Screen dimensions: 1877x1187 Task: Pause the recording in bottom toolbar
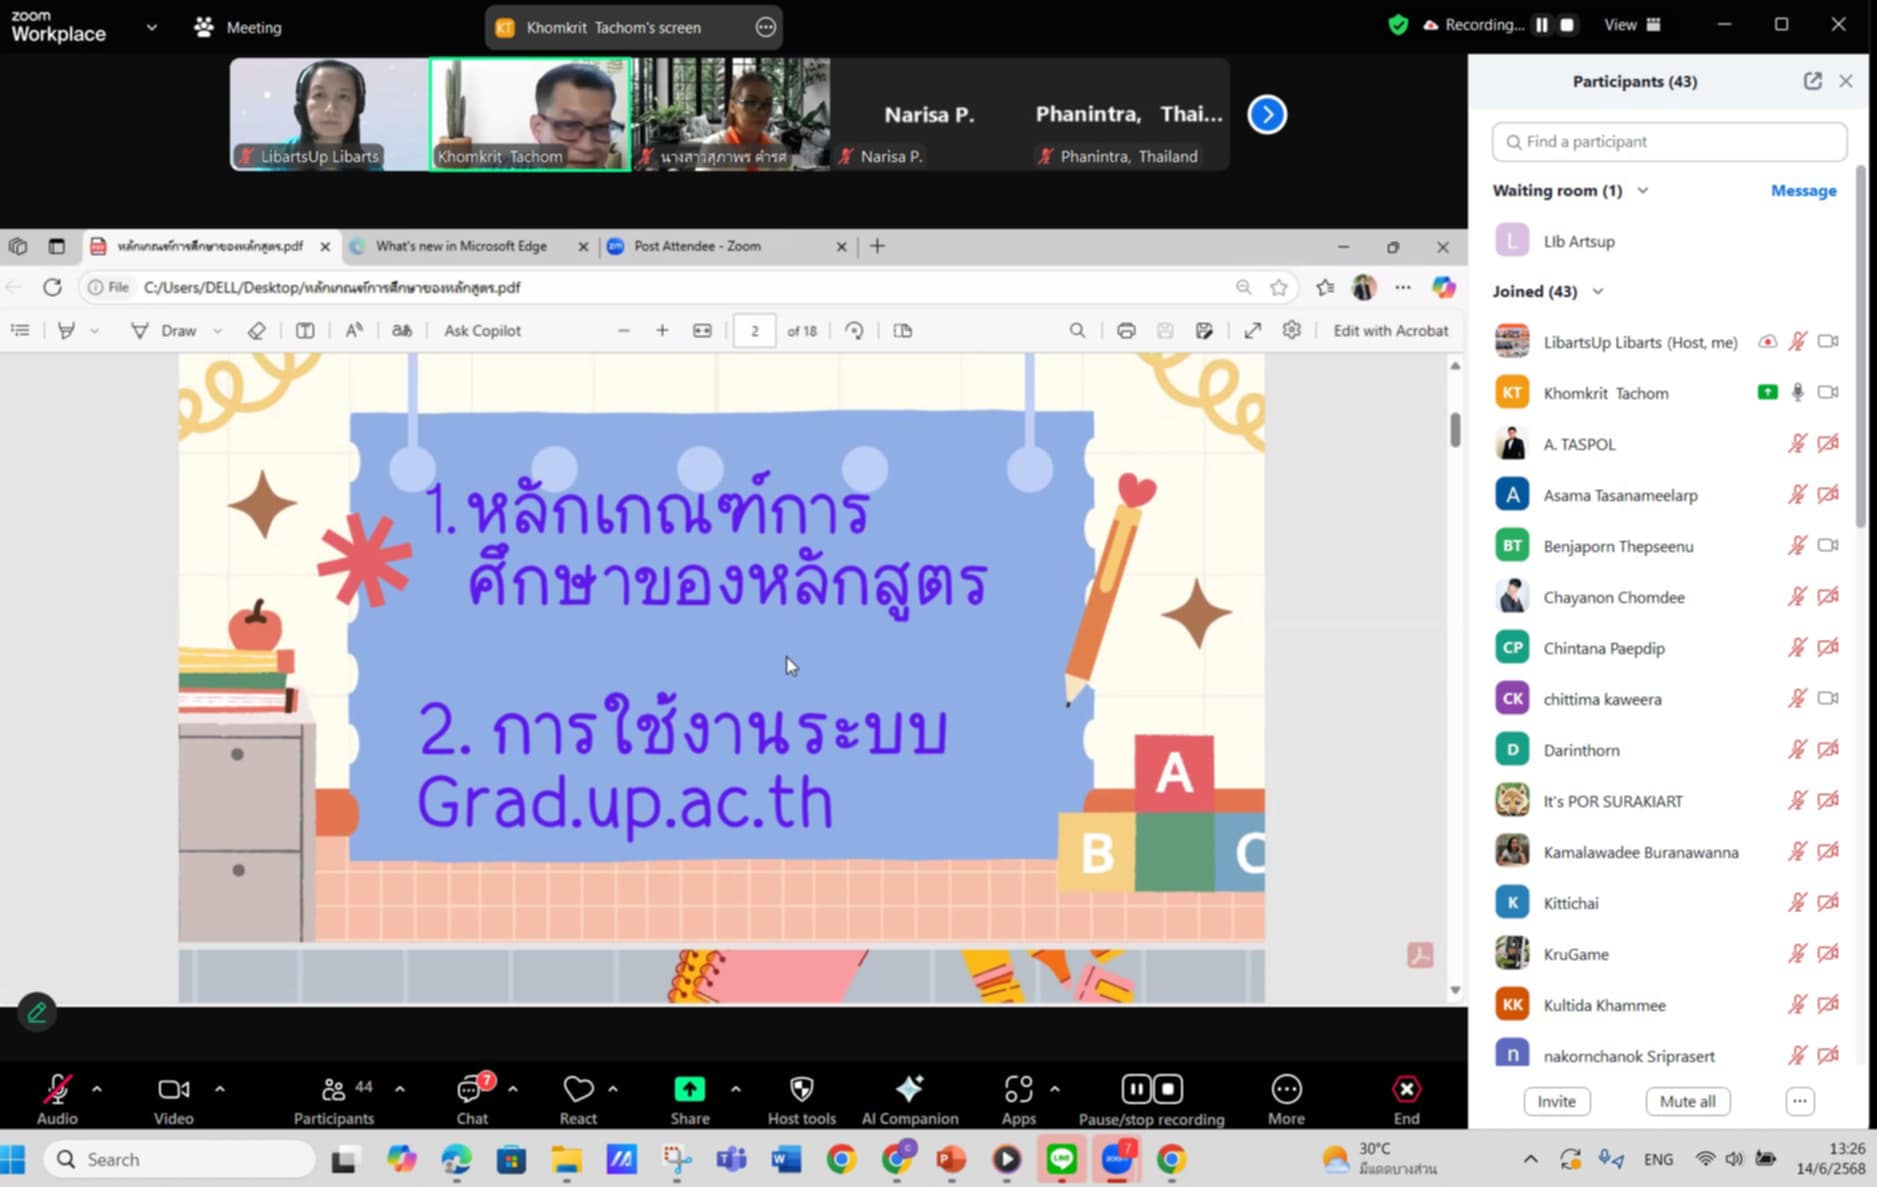point(1136,1088)
